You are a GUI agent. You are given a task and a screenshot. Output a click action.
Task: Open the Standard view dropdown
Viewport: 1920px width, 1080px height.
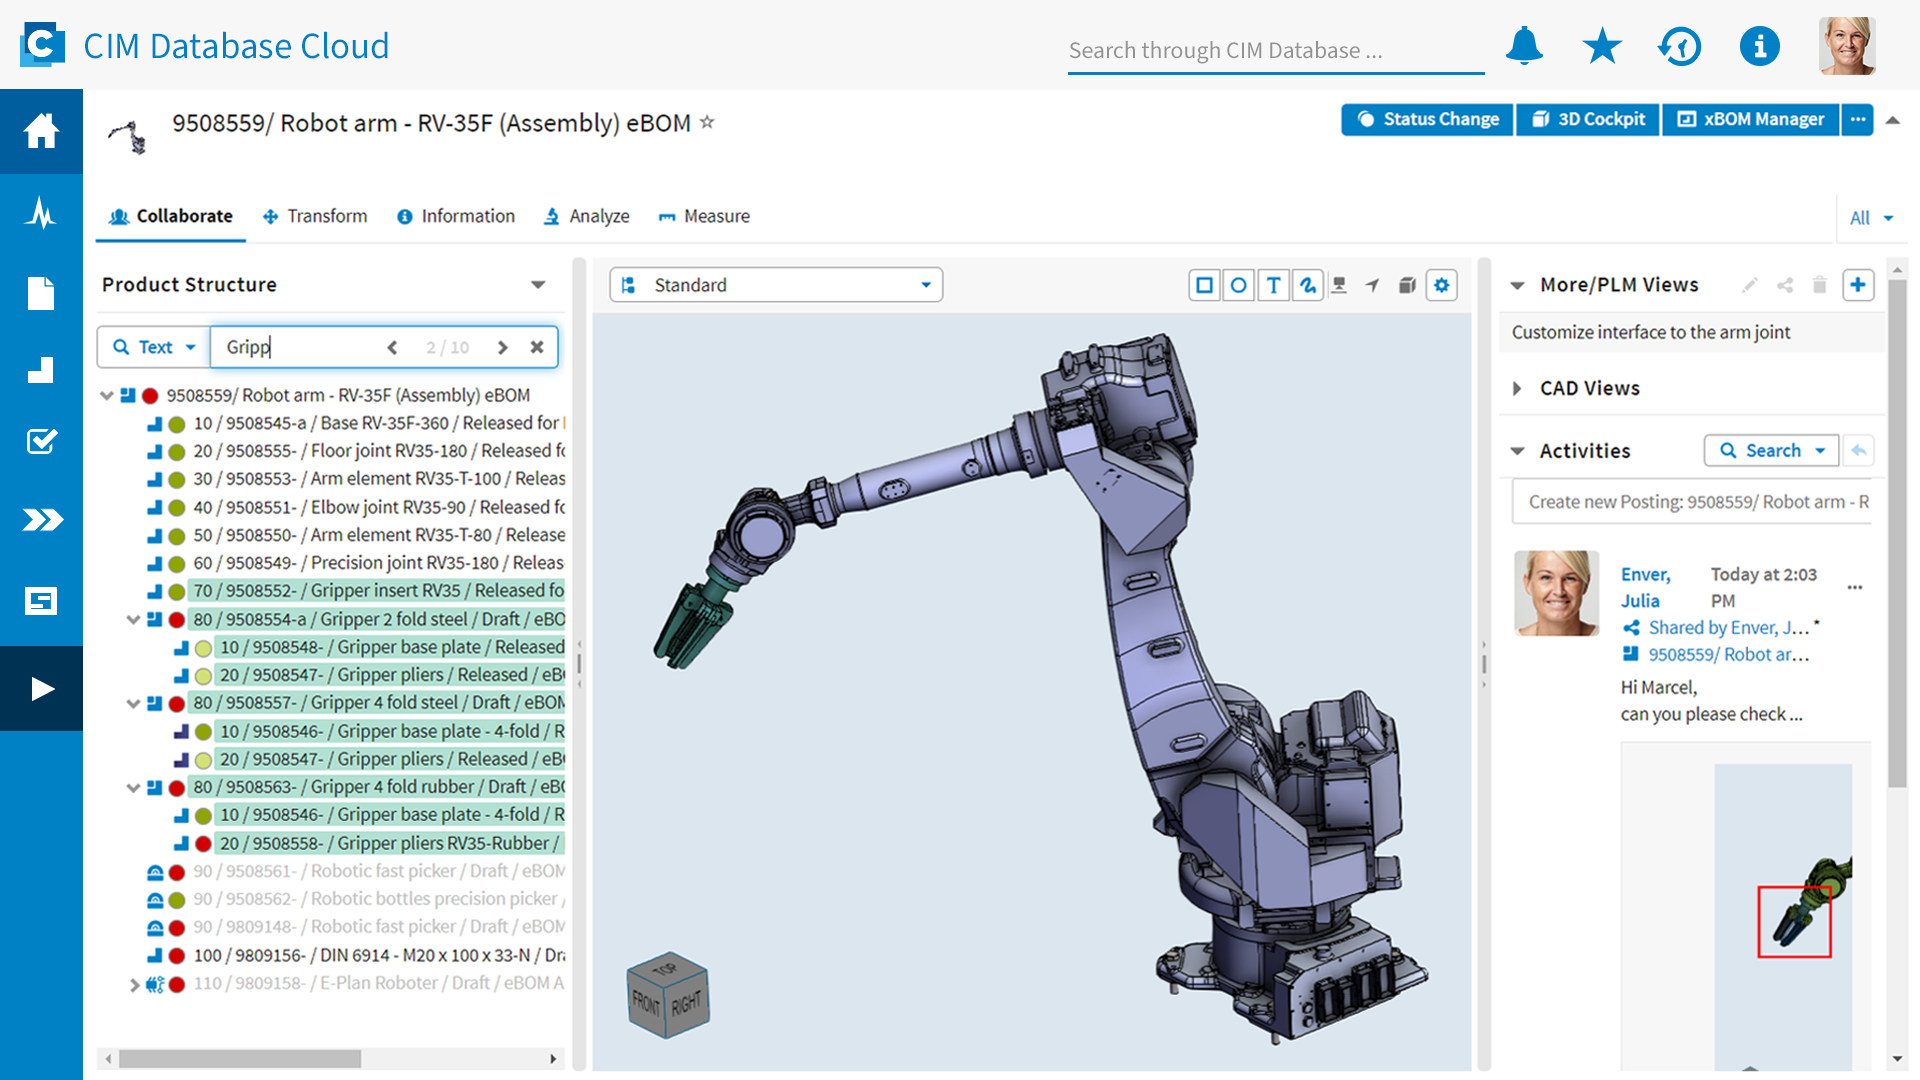776,285
